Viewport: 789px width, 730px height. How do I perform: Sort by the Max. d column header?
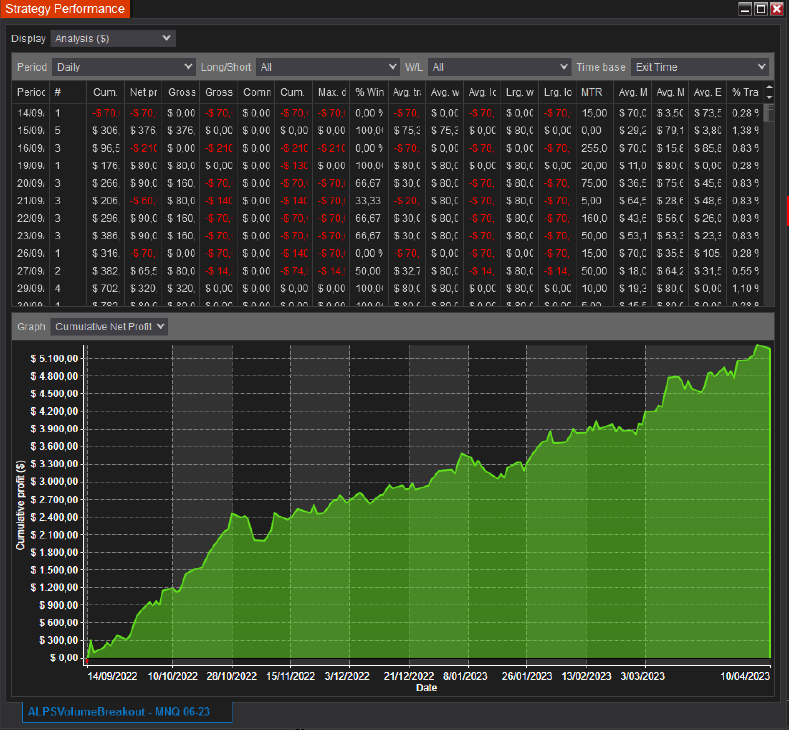point(332,92)
